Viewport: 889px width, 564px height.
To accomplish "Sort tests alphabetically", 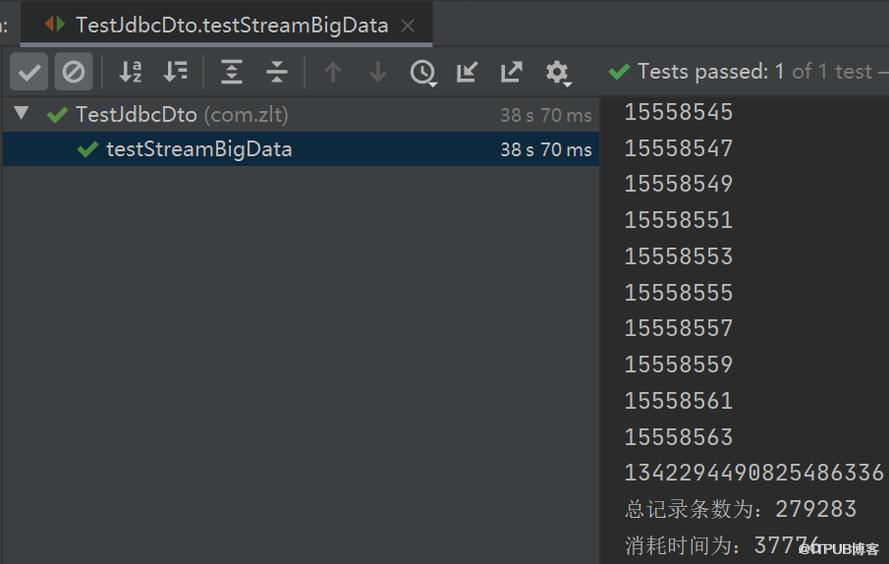I will 130,72.
